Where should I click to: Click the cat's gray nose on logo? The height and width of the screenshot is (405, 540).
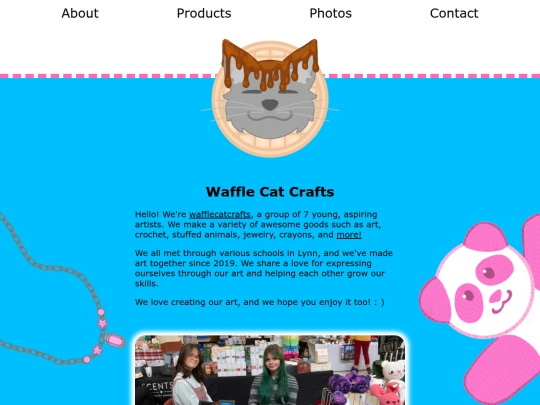270,104
